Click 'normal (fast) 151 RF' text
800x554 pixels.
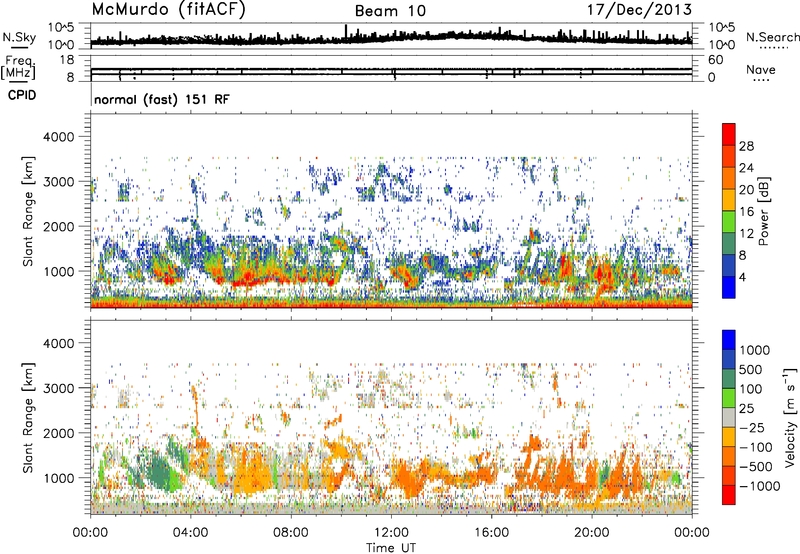tap(162, 99)
